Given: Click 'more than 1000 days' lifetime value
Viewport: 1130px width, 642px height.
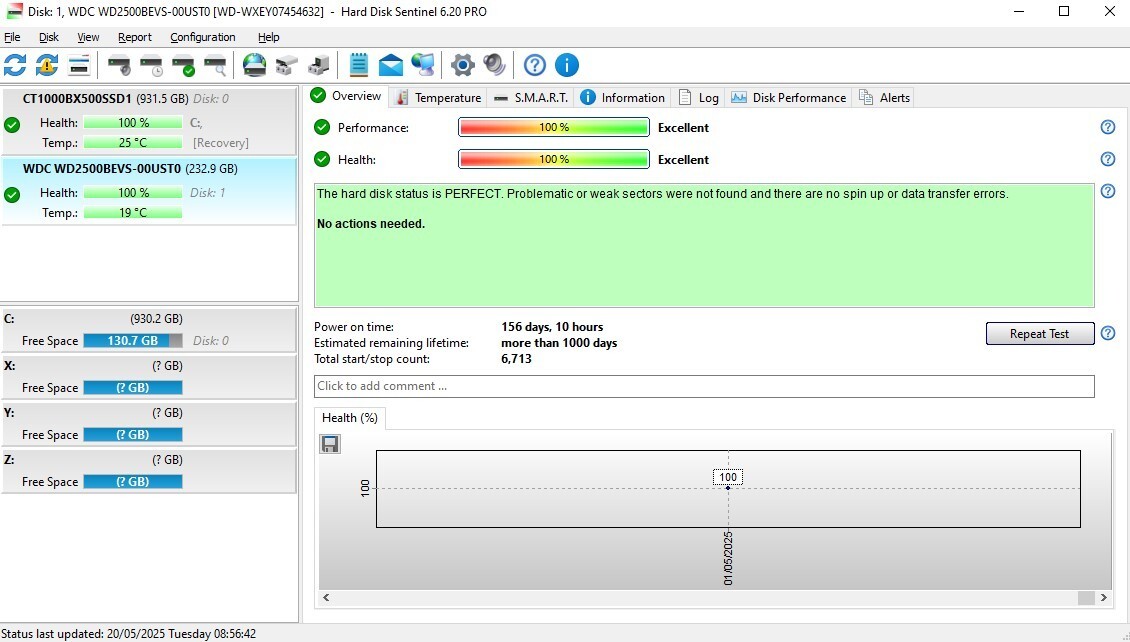Looking at the screenshot, I should 559,343.
